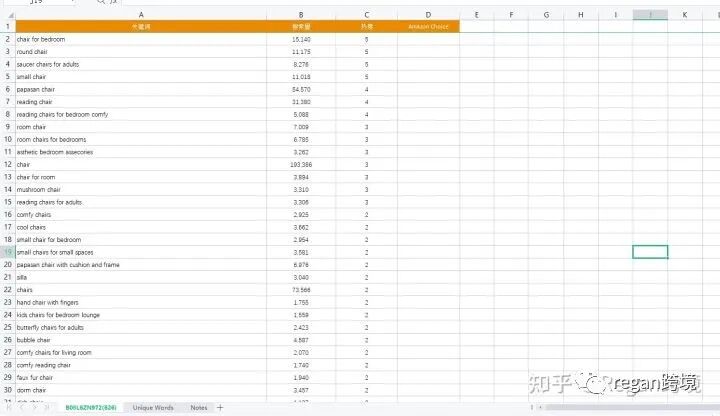
Task: Select column G header
Action: click(546, 15)
